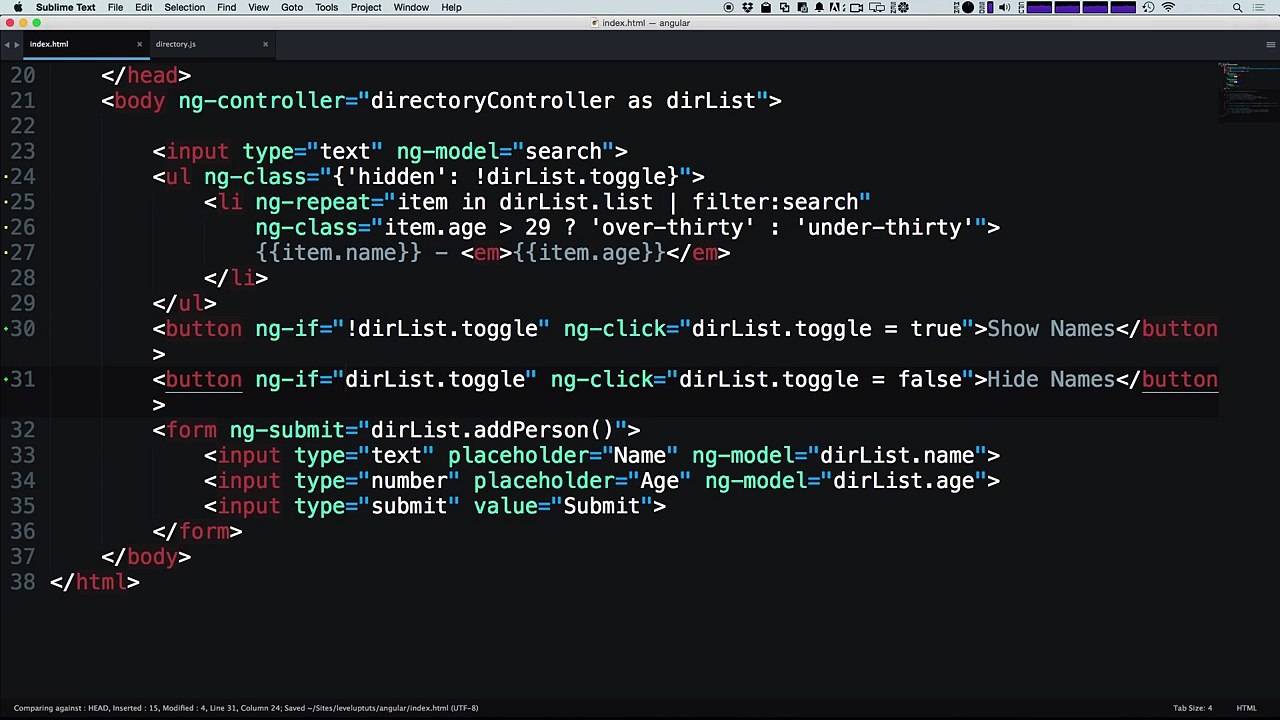Click the modified marker beside line 30
The width and height of the screenshot is (1280, 720).
(x=6, y=329)
